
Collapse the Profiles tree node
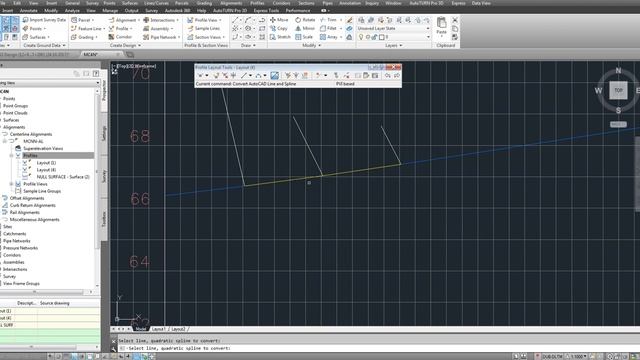[11, 156]
